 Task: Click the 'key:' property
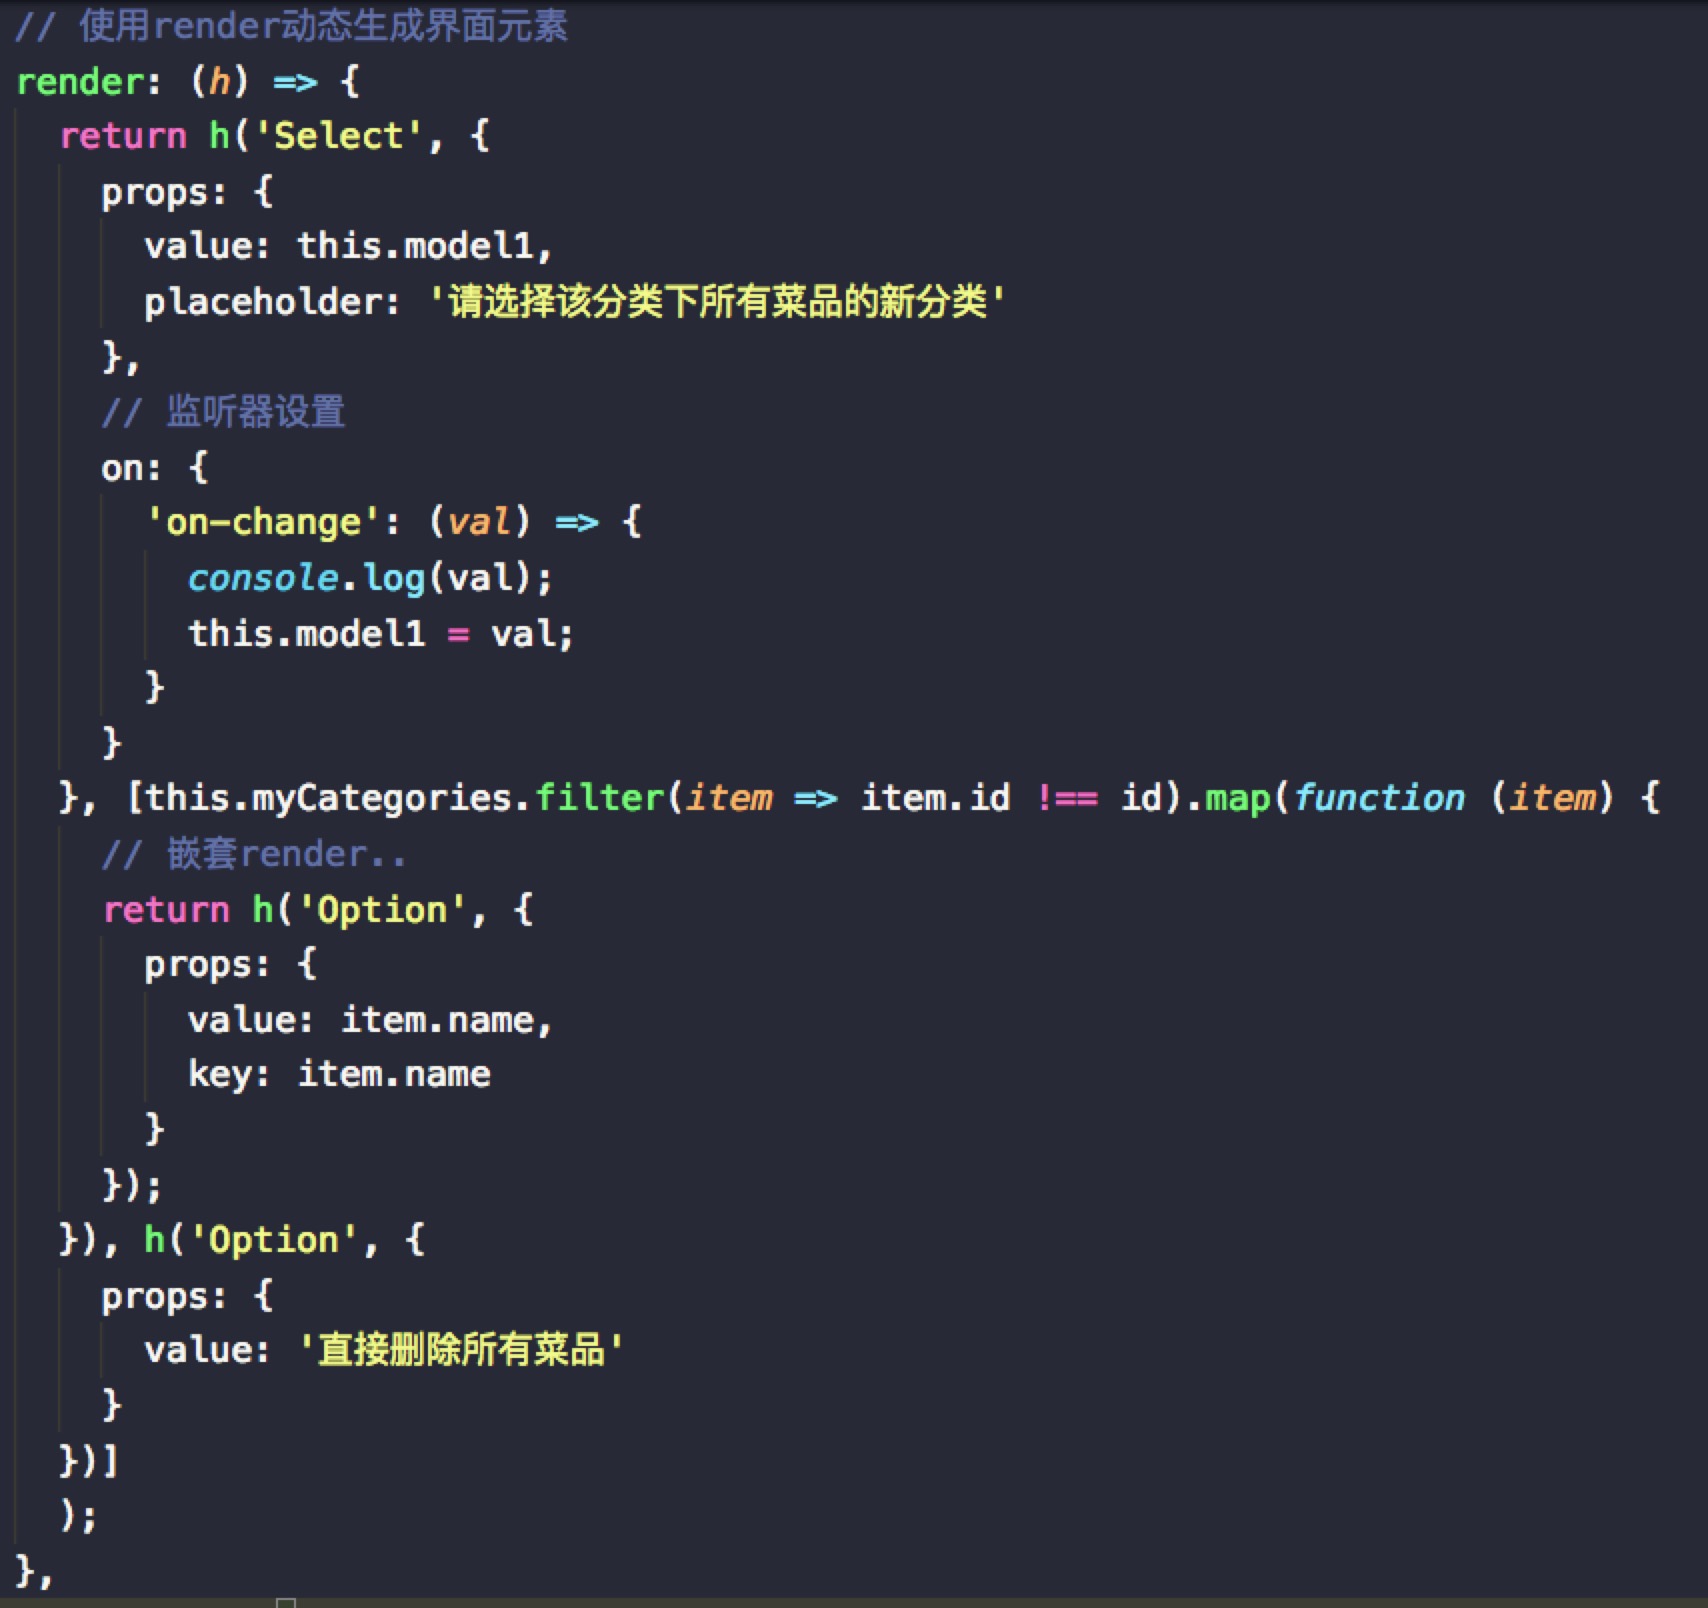tap(229, 1075)
